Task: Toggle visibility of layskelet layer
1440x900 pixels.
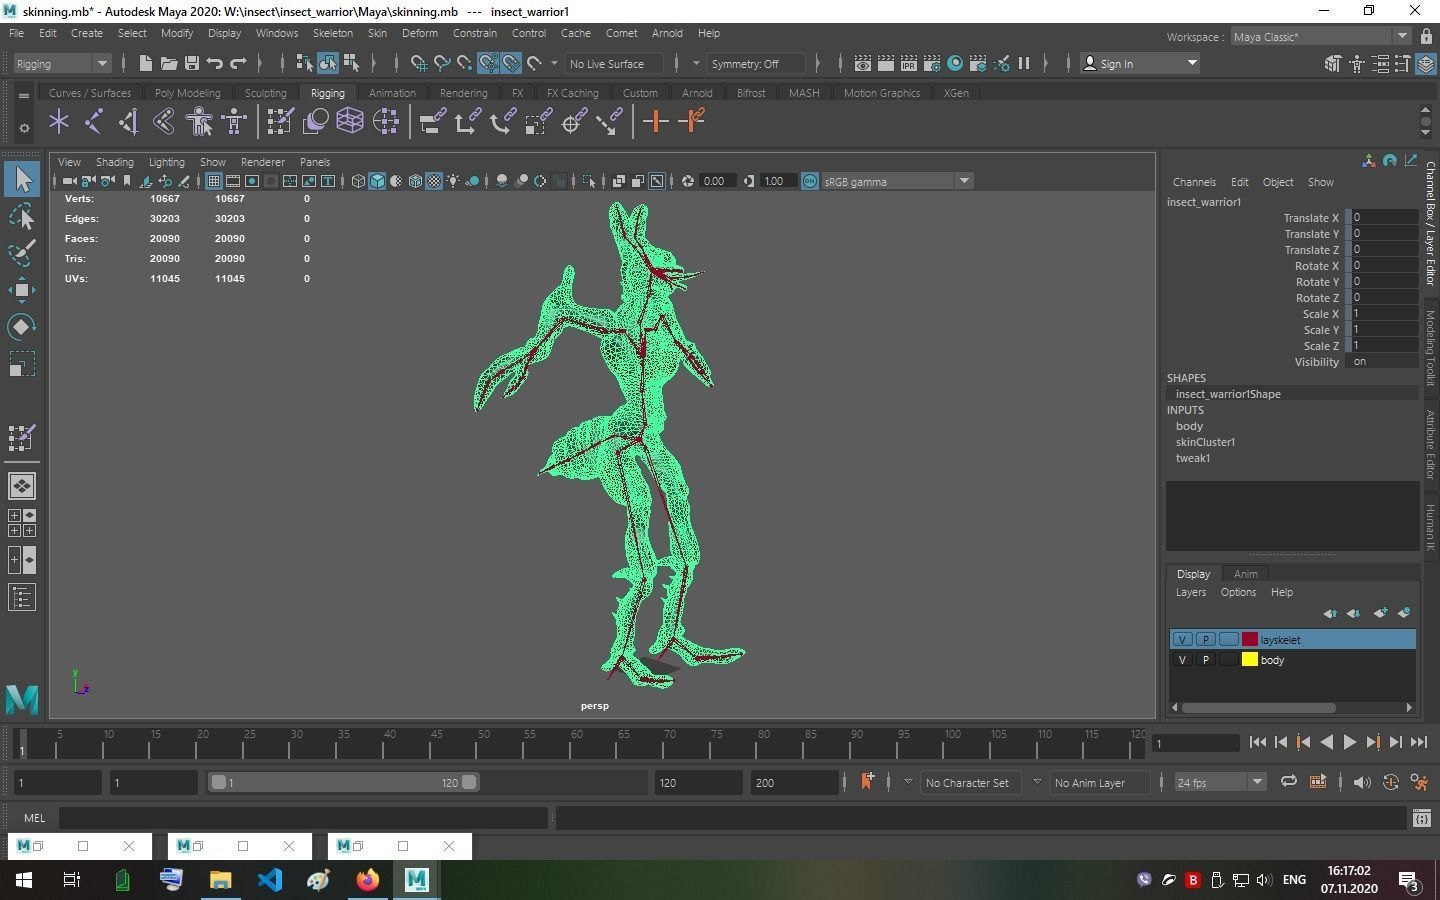Action: pos(1182,640)
